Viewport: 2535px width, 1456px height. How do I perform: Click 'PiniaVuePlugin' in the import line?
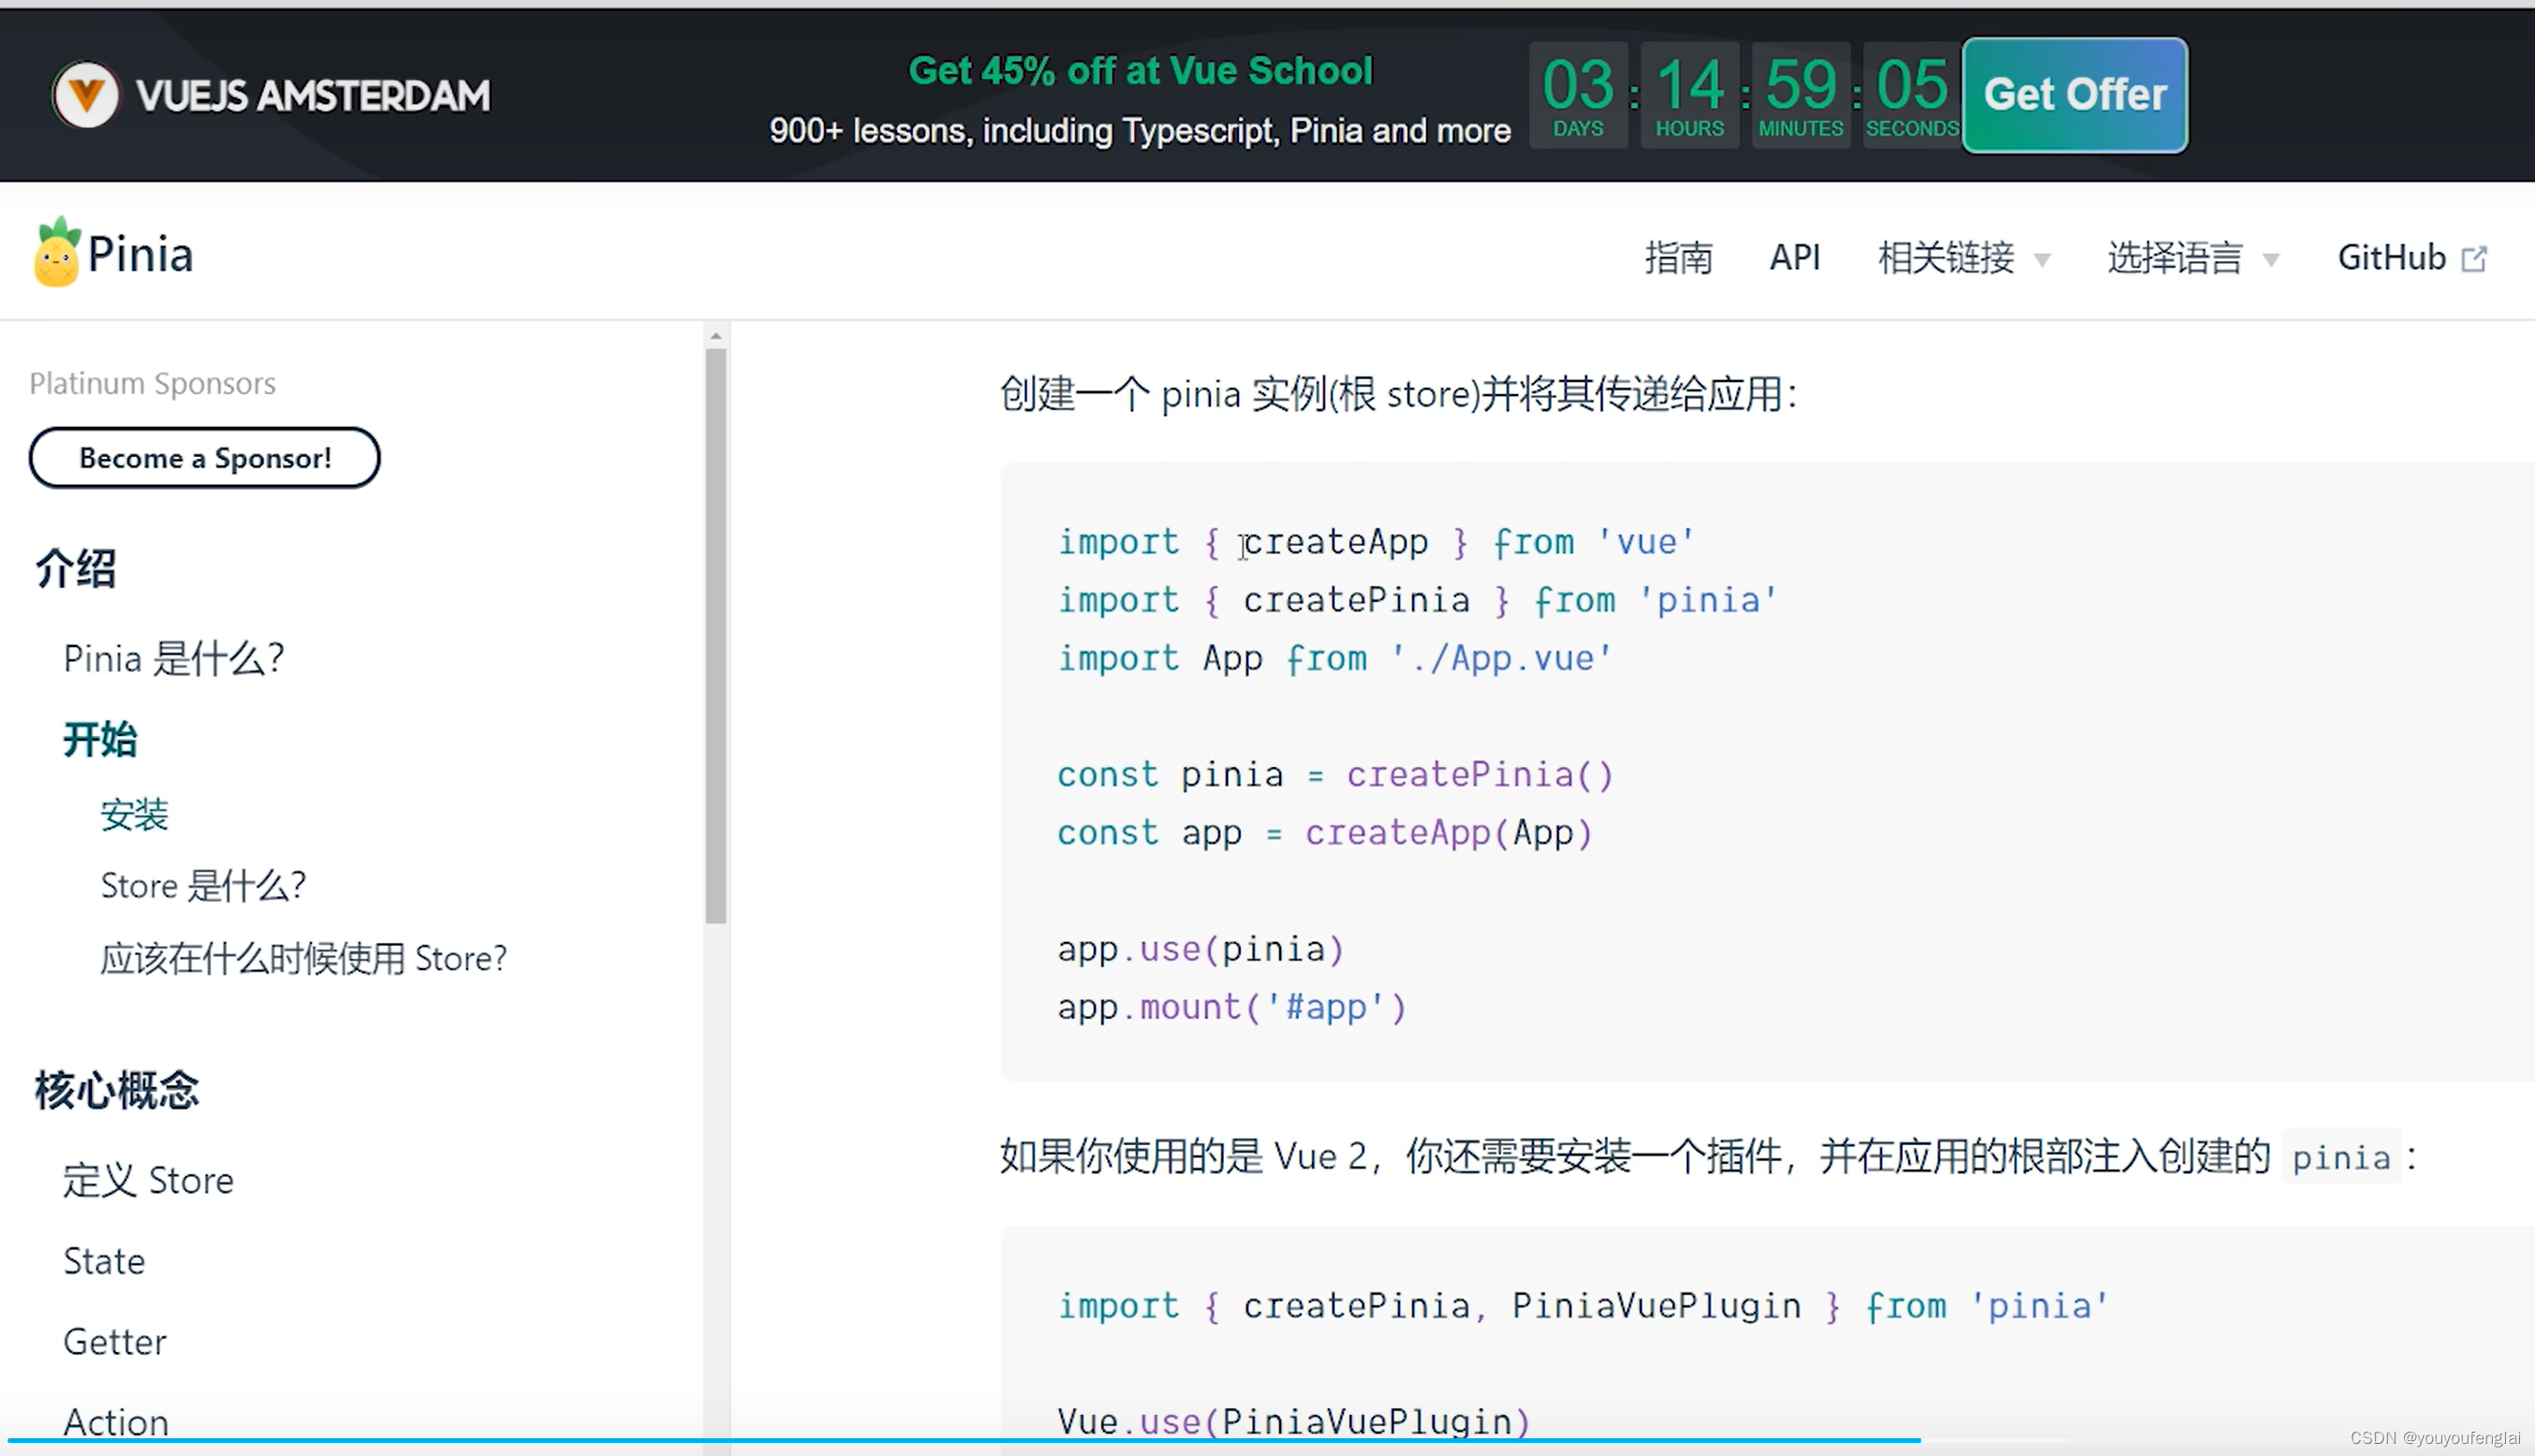coord(1656,1306)
